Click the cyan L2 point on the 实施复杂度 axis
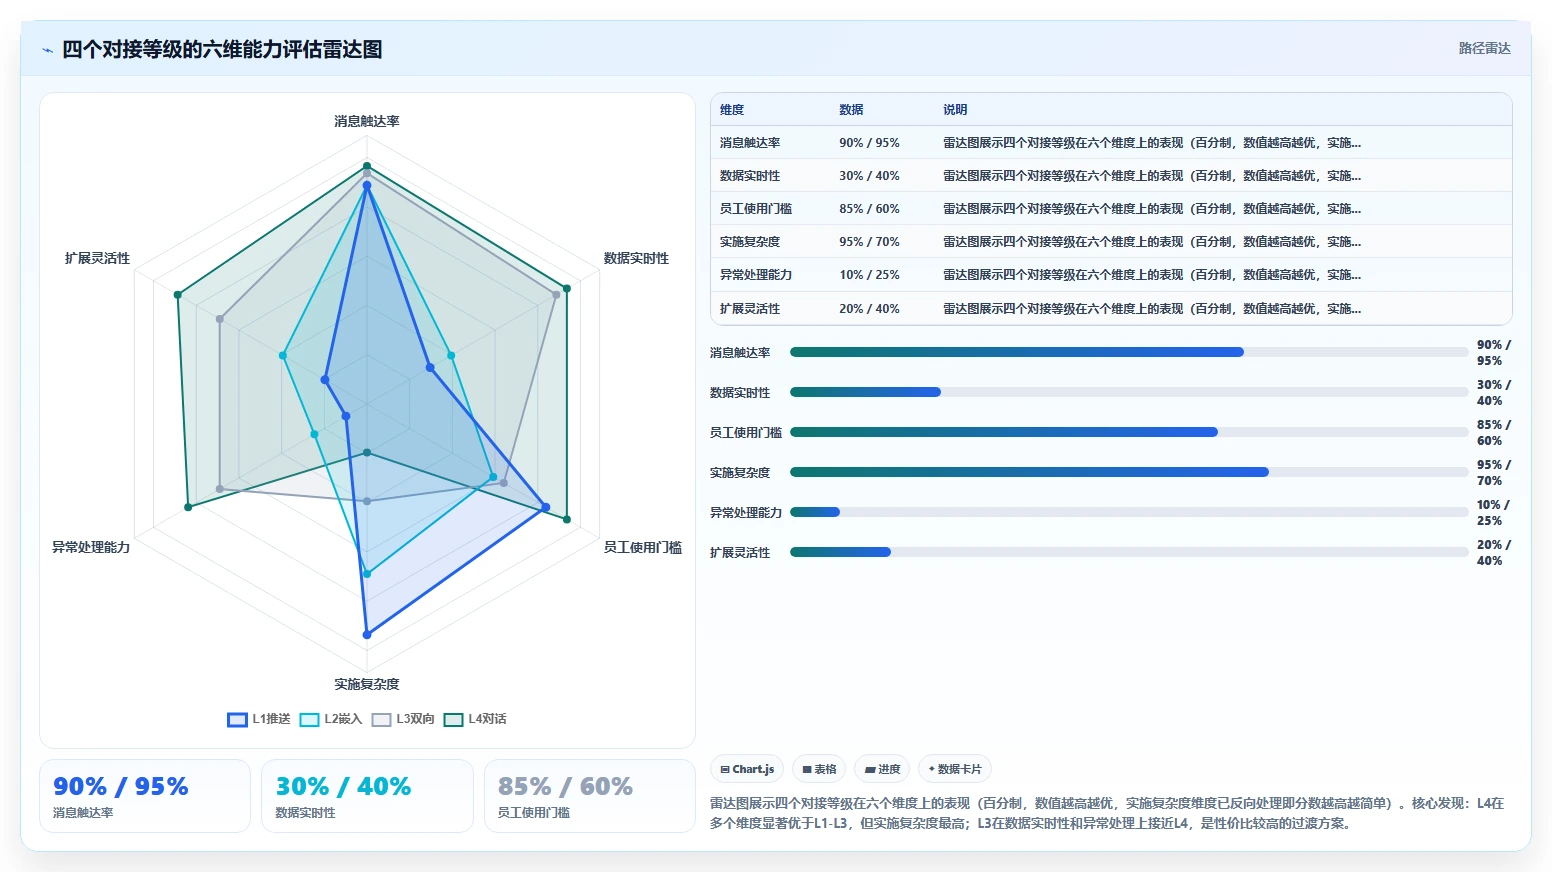Image resolution: width=1552 pixels, height=872 pixels. click(x=367, y=574)
